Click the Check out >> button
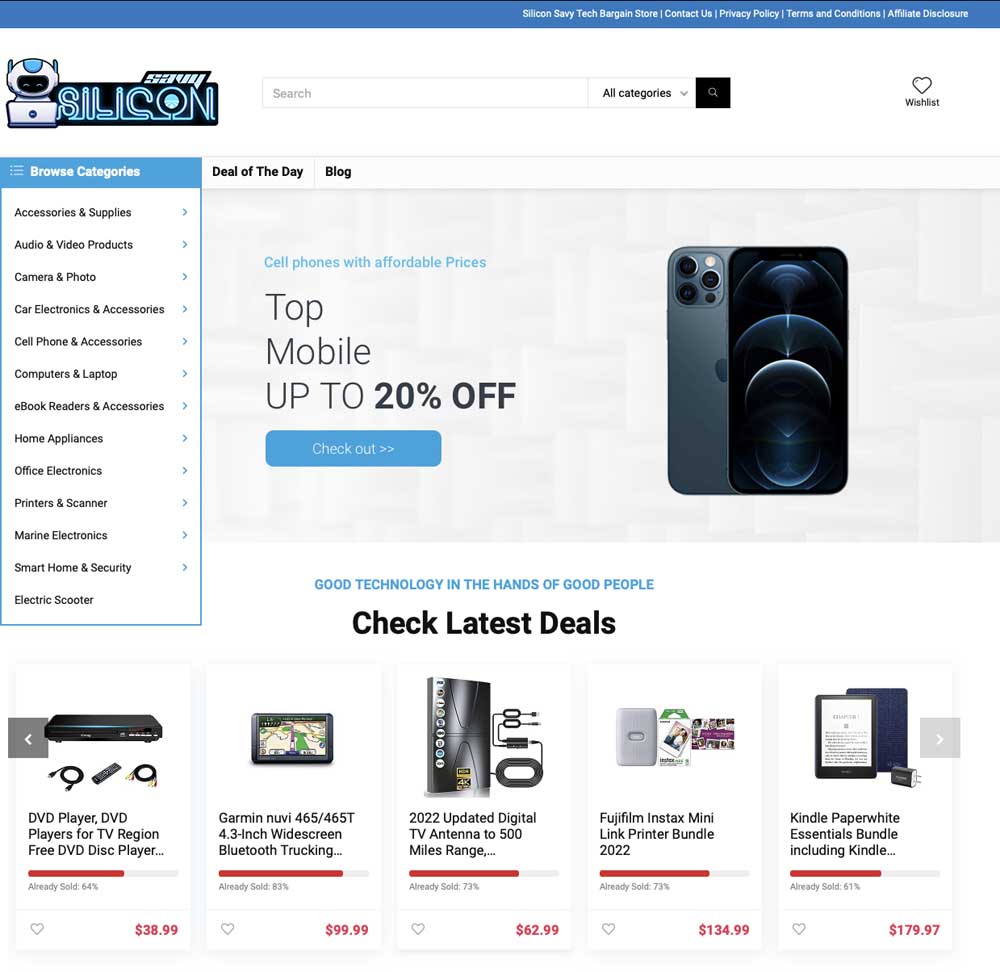The width and height of the screenshot is (1000, 972). click(x=353, y=448)
